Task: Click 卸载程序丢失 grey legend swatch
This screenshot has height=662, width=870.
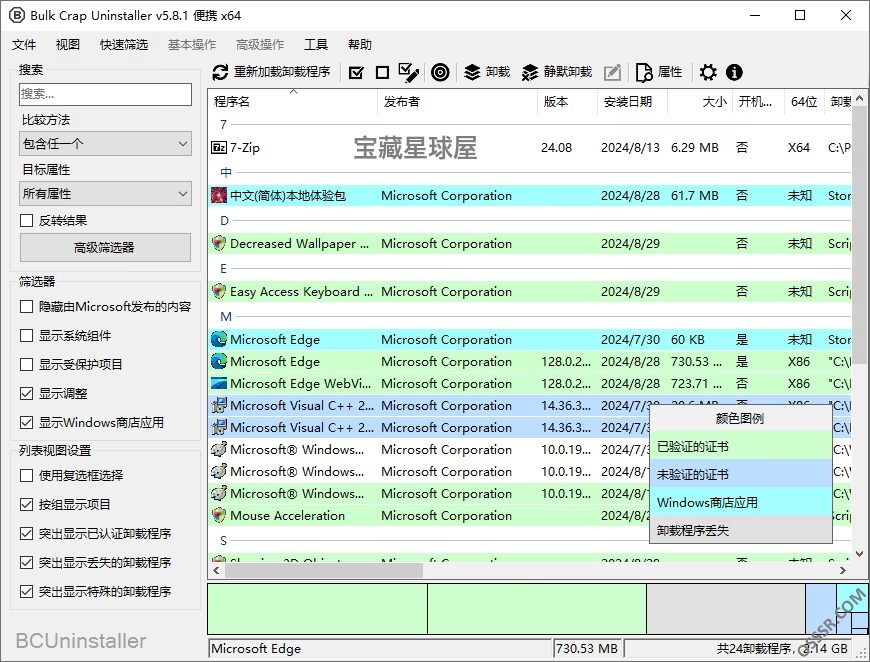Action: (740, 530)
